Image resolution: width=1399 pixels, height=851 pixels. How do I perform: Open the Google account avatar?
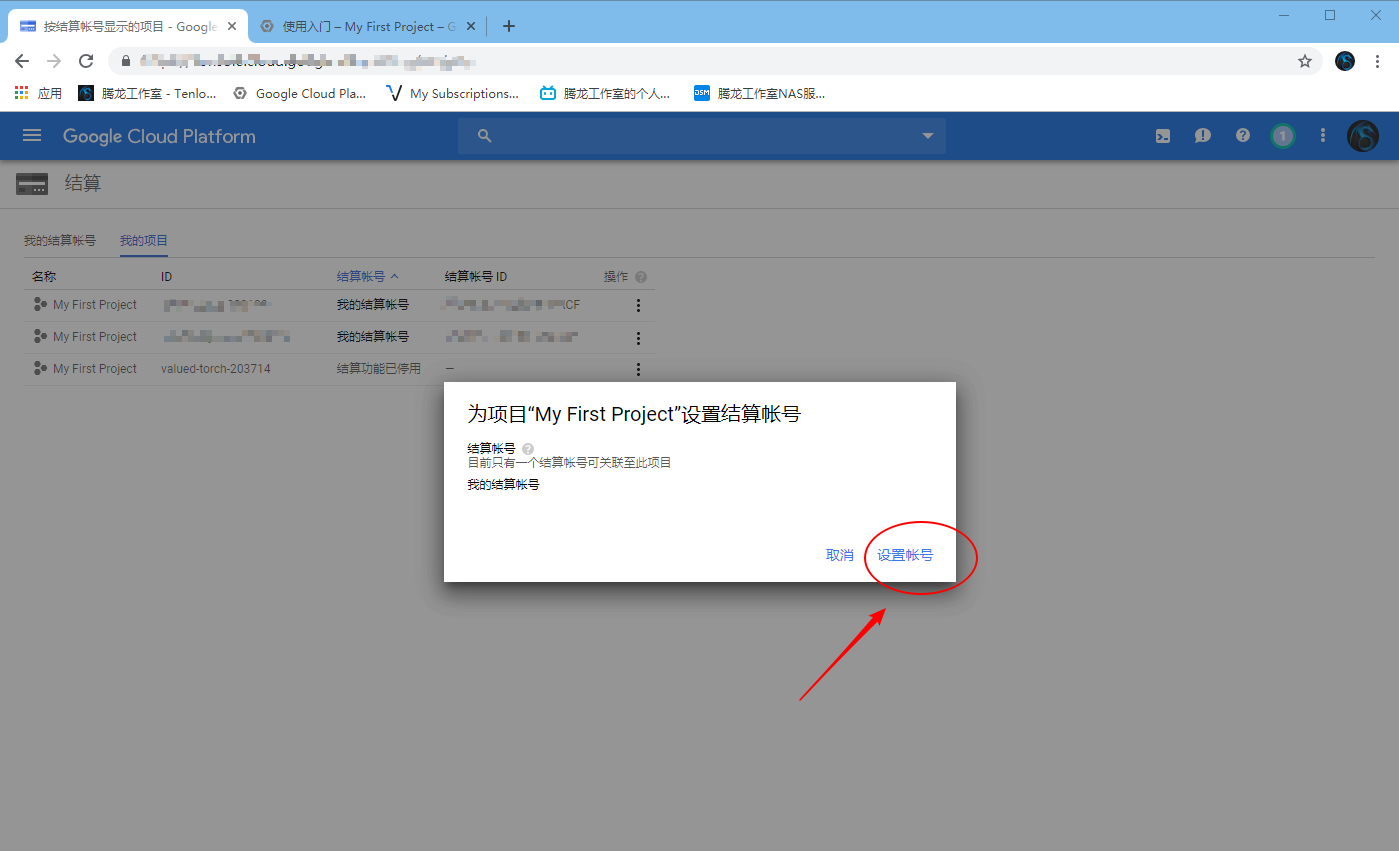[1363, 136]
